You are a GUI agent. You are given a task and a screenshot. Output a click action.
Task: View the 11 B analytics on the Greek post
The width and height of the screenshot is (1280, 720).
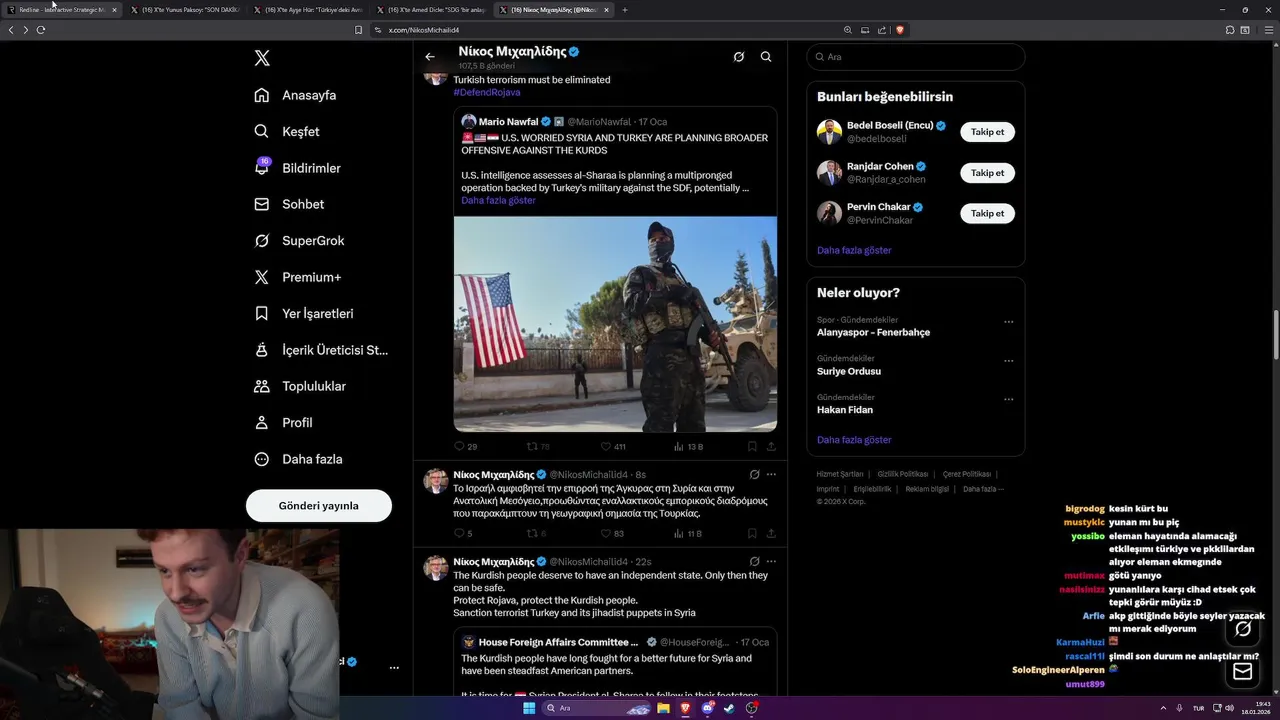688,534
